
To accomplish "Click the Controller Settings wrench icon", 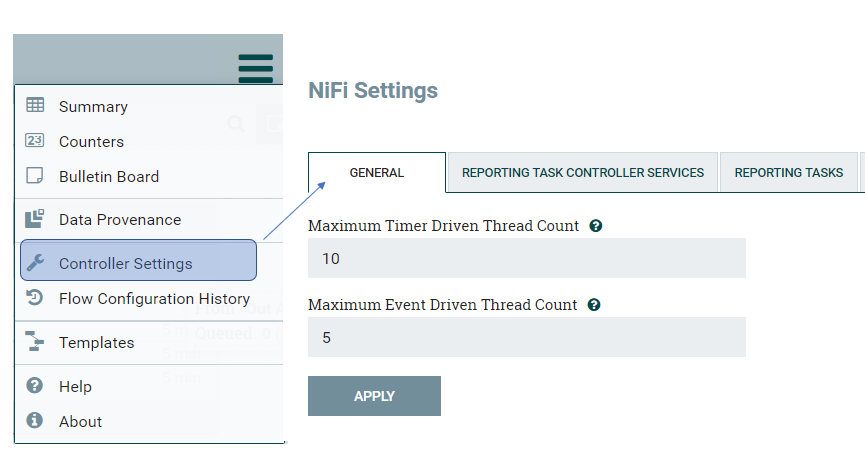I will tap(35, 262).
